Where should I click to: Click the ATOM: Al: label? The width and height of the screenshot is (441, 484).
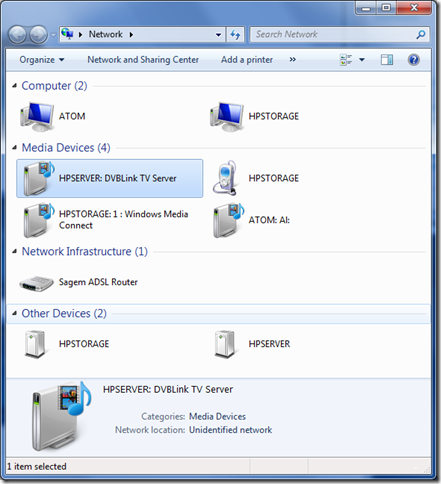[269, 220]
